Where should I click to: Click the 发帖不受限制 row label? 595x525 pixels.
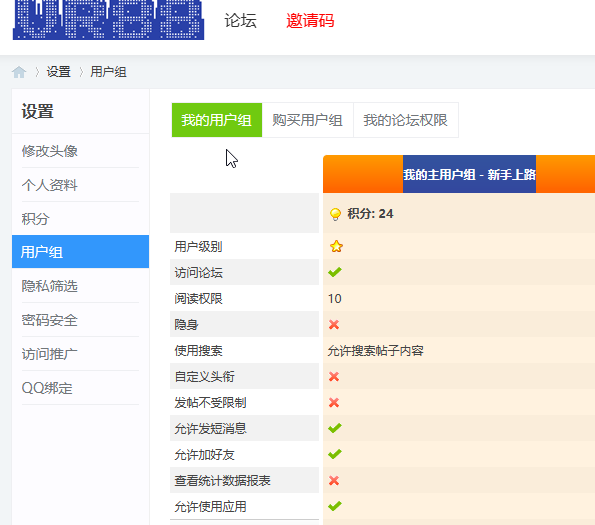point(210,402)
